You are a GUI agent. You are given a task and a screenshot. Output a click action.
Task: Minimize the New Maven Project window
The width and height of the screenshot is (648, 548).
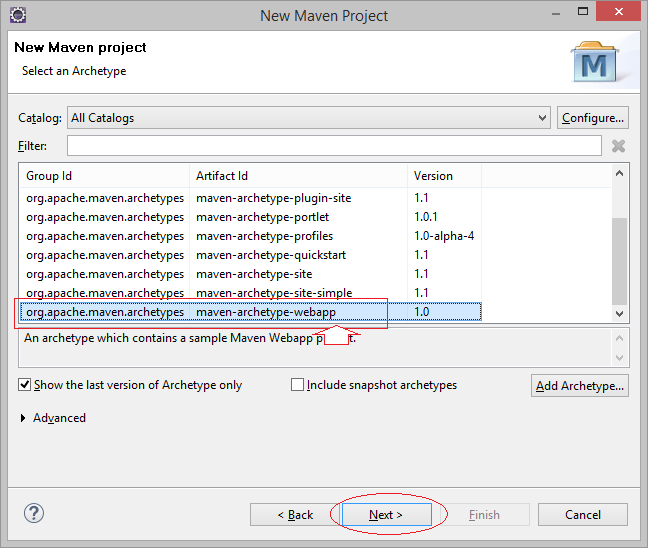[x=556, y=13]
